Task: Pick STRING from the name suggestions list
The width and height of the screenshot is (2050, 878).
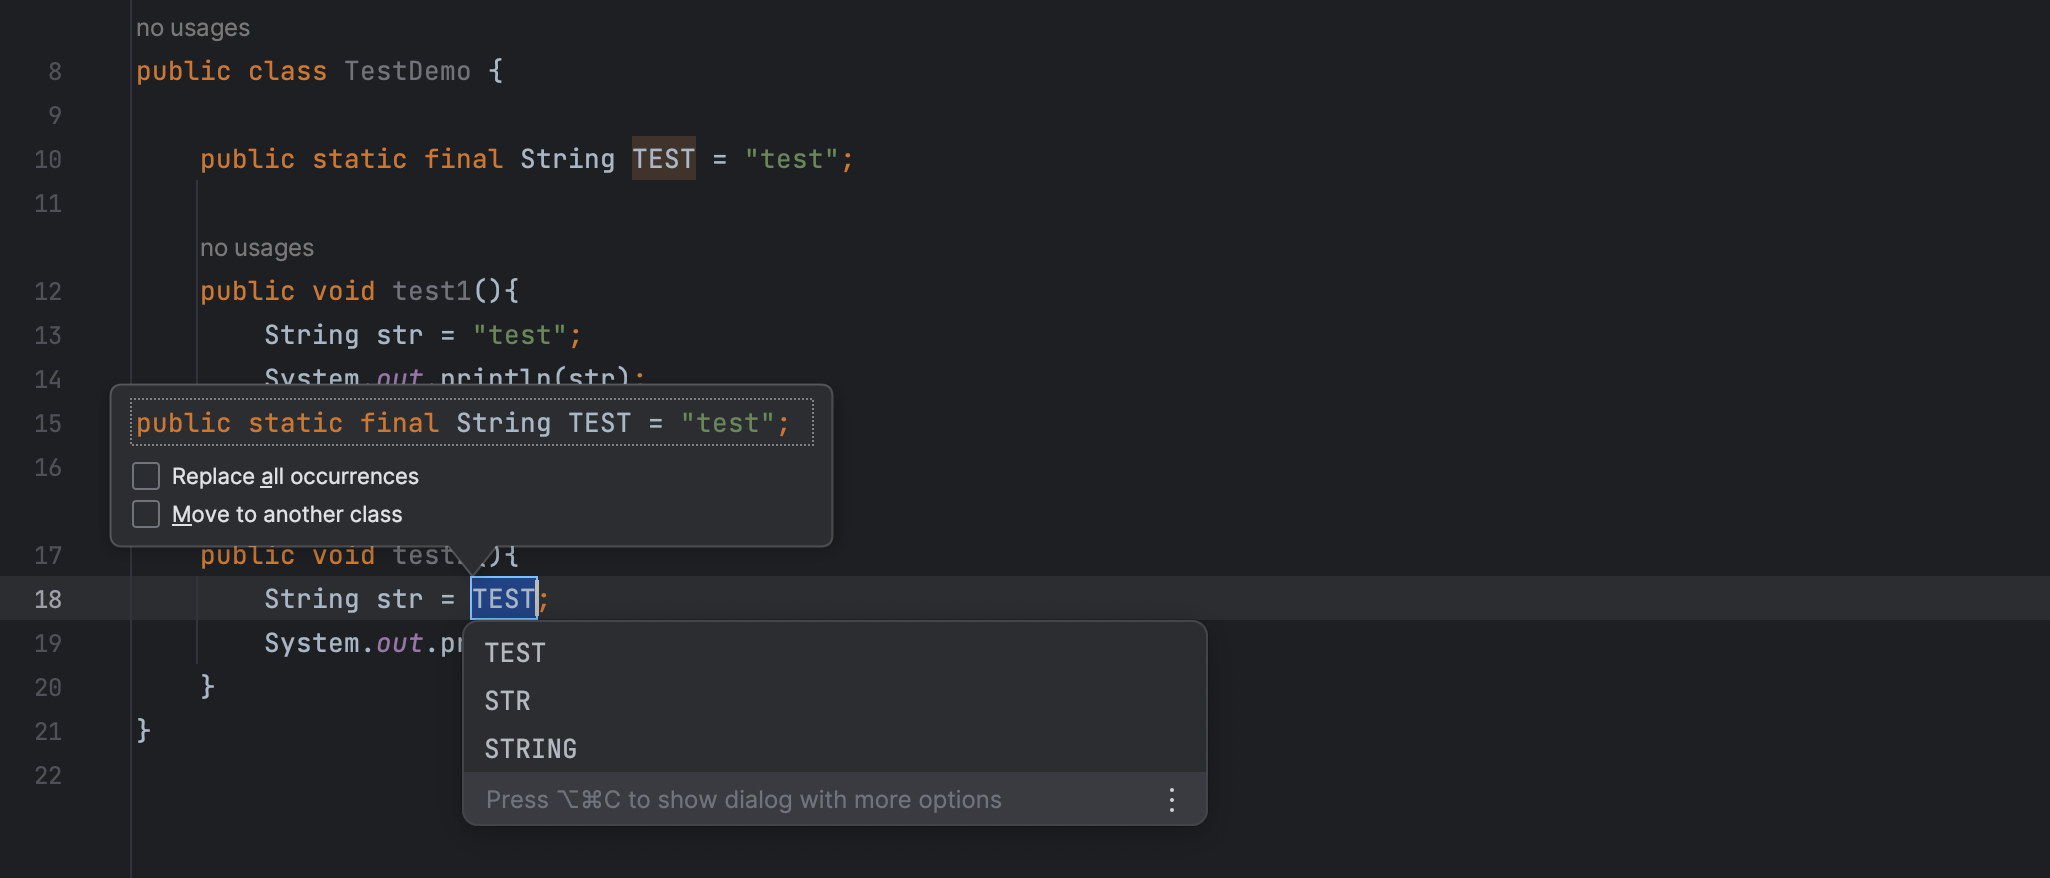Action: [x=530, y=749]
